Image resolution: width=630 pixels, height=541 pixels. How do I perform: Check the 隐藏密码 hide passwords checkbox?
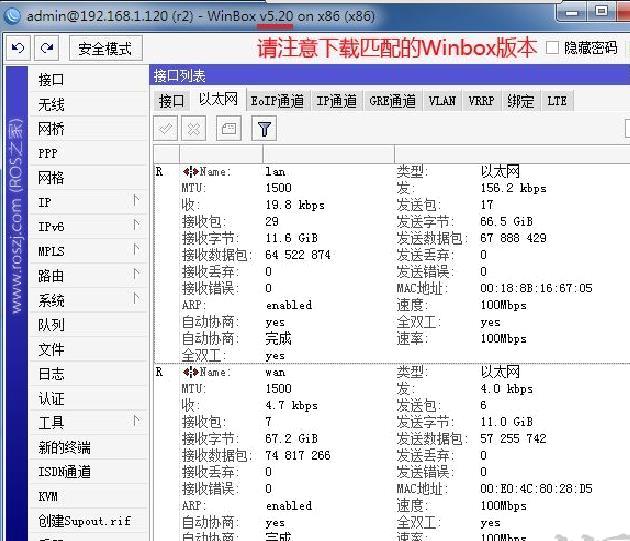point(552,47)
